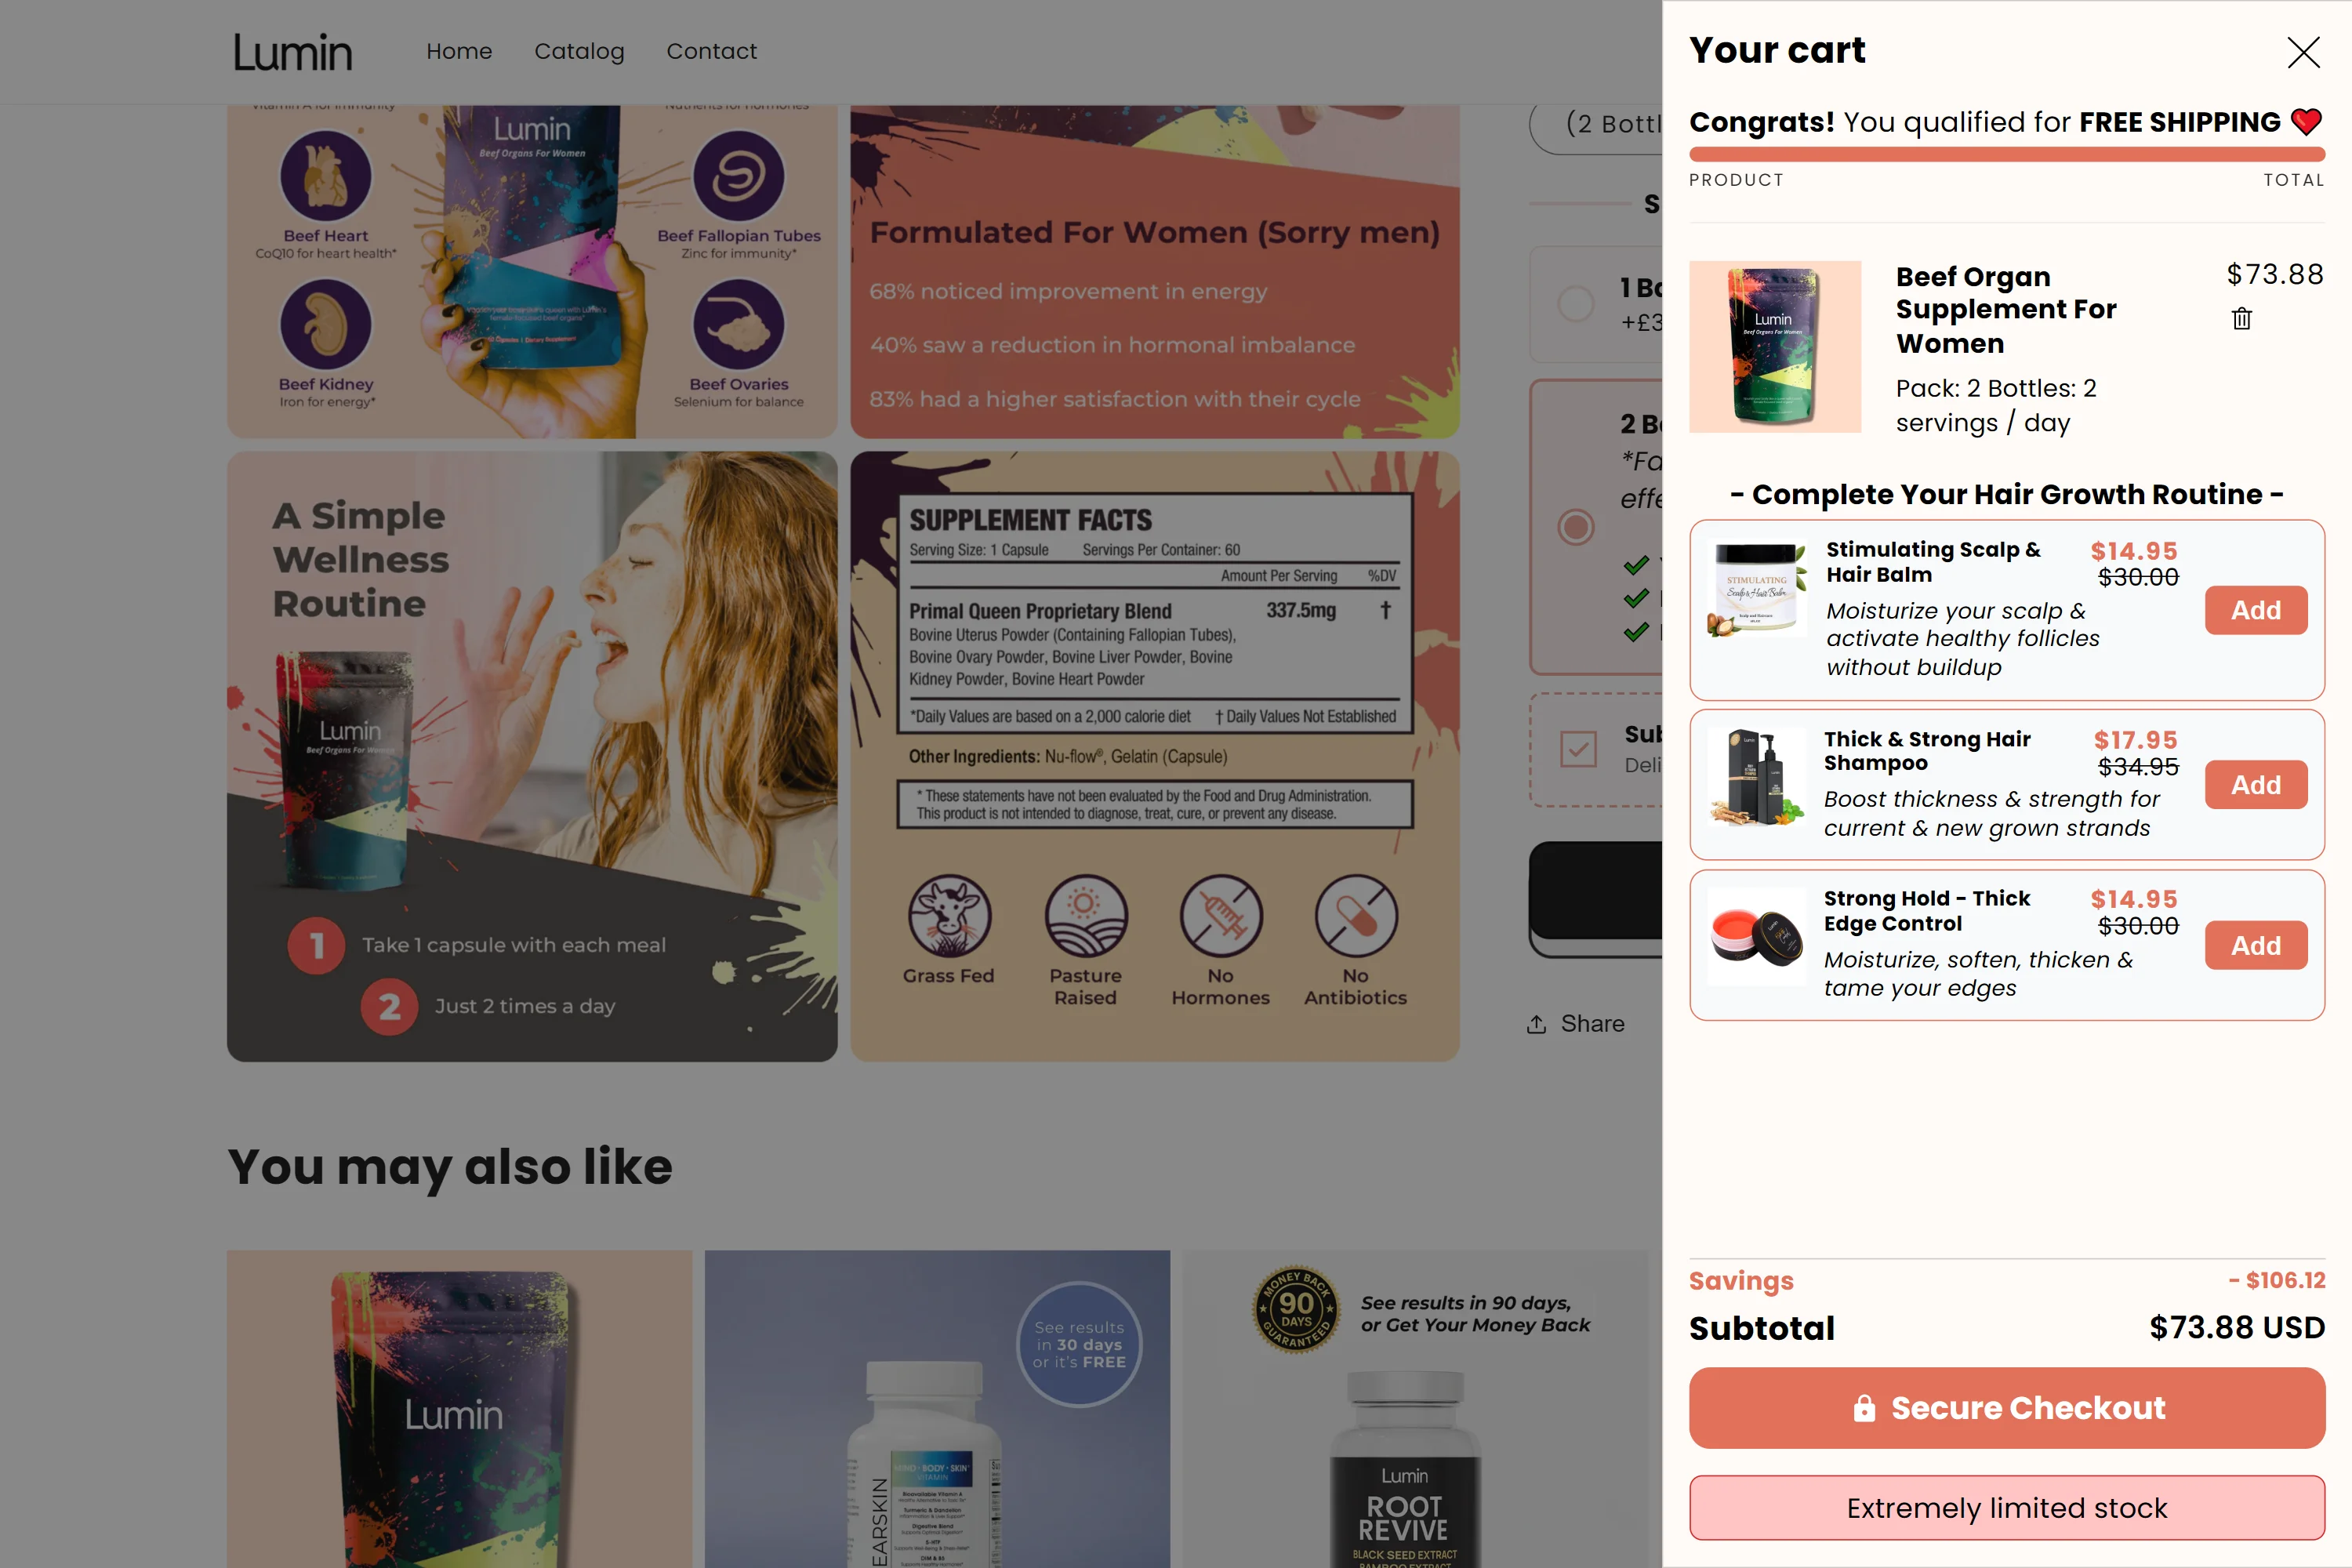Image resolution: width=2352 pixels, height=1568 pixels.
Task: Select the 2 Bottles radio option
Action: [x=1576, y=527]
